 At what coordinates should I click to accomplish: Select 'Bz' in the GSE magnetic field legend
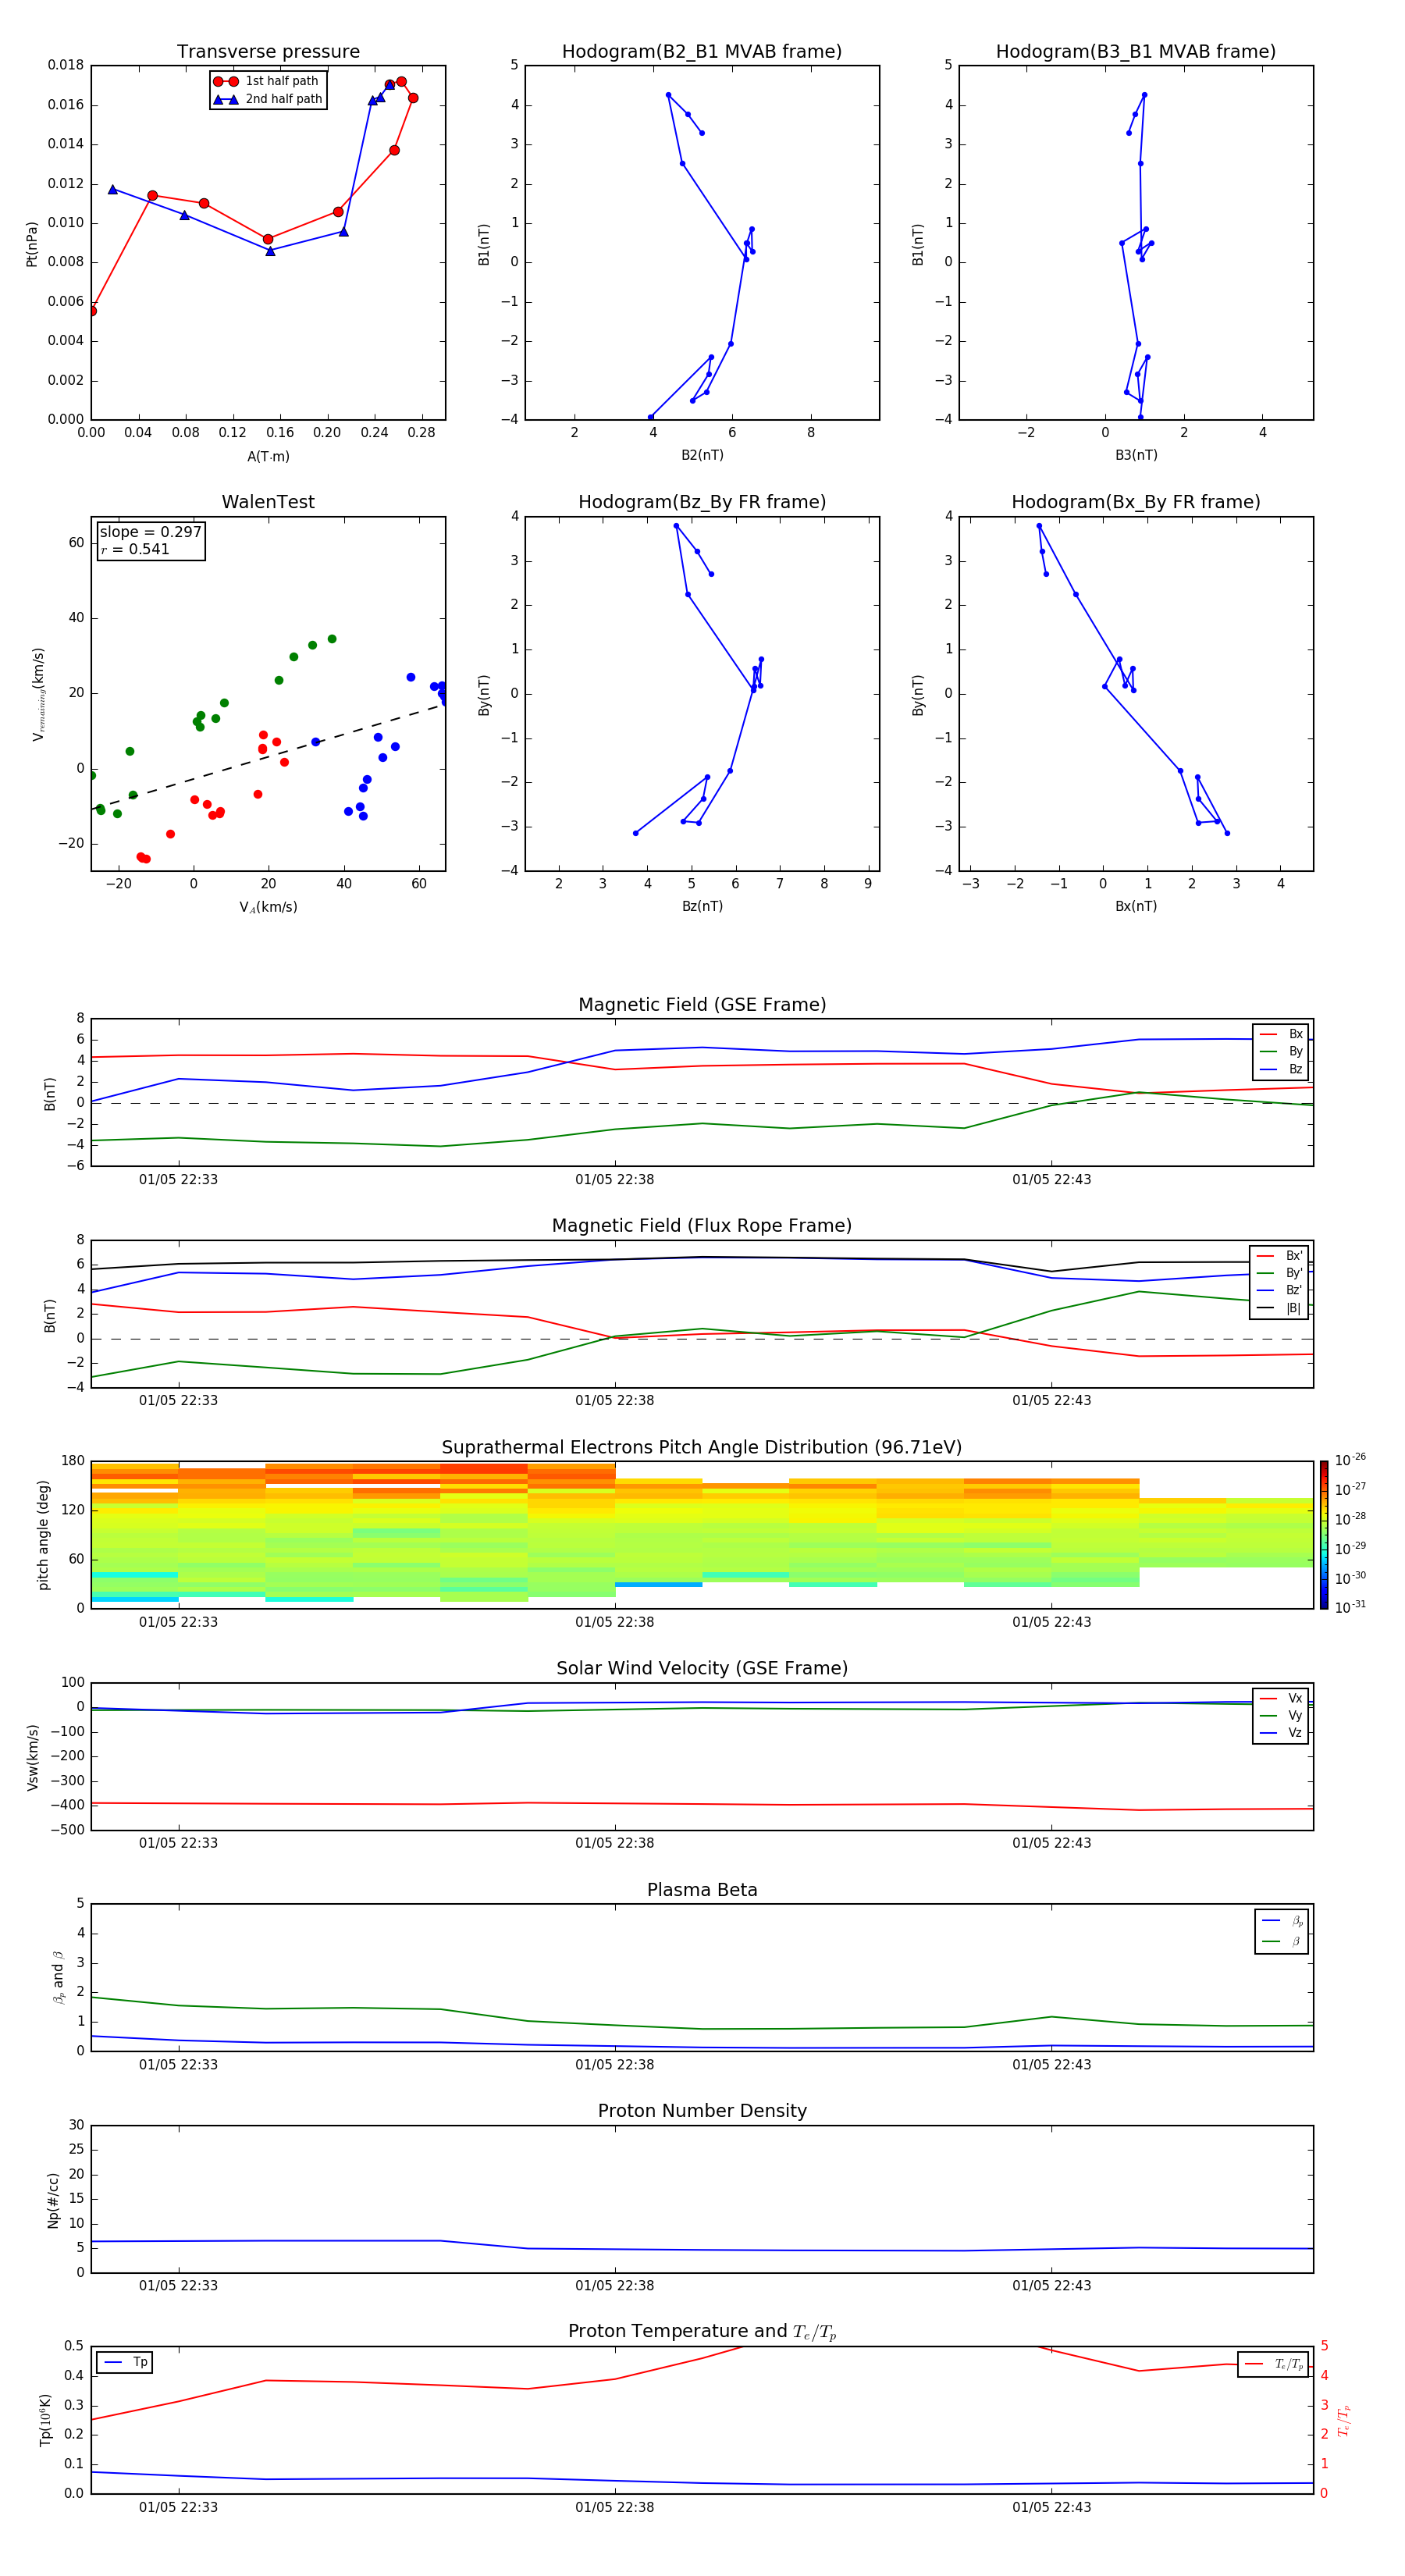(x=1281, y=1069)
